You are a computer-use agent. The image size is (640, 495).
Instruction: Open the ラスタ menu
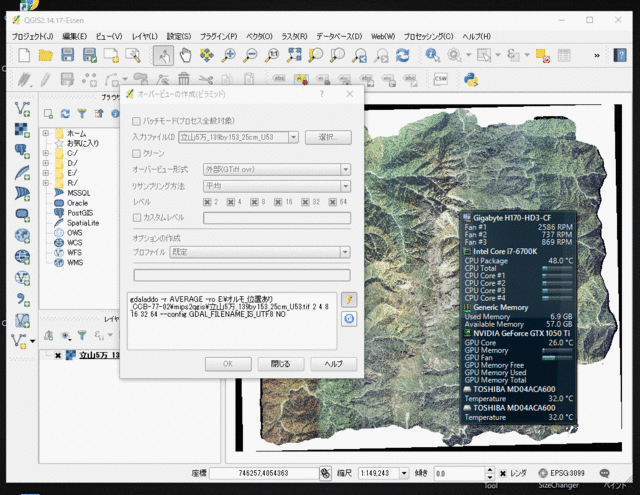[x=294, y=36]
